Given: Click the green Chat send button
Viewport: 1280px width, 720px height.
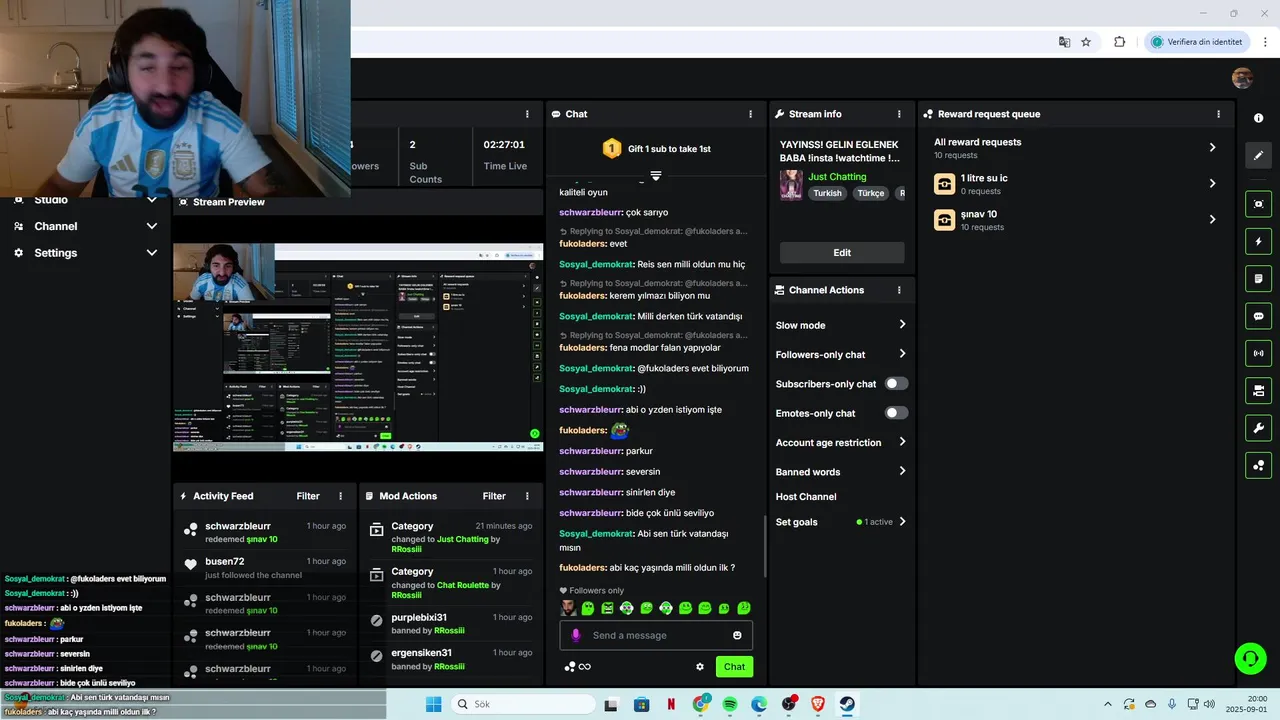Looking at the screenshot, I should (734, 667).
